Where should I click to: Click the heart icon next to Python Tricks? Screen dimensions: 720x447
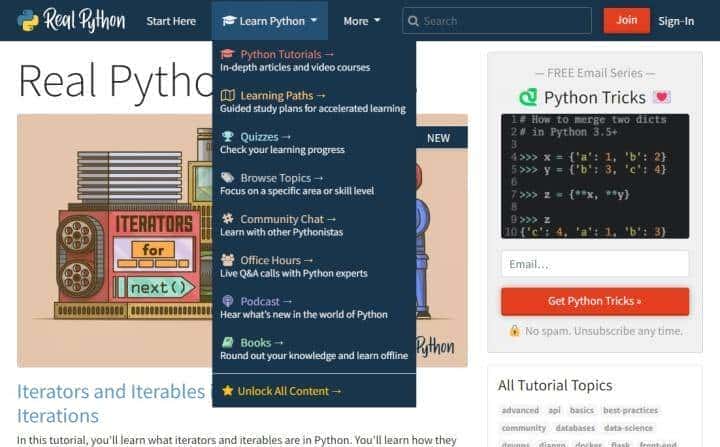(662, 97)
